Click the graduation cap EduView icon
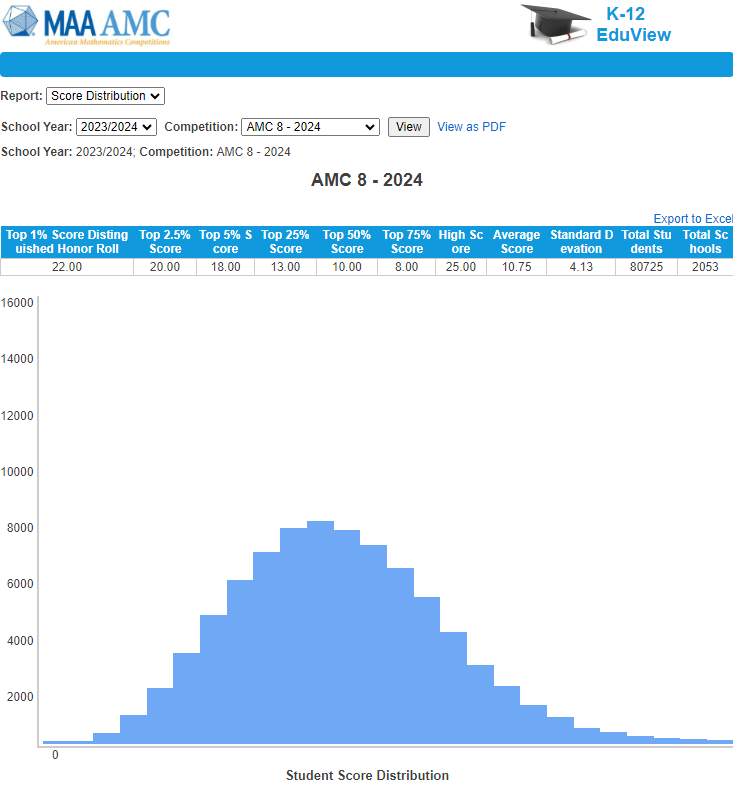733x791 pixels. [x=555, y=24]
